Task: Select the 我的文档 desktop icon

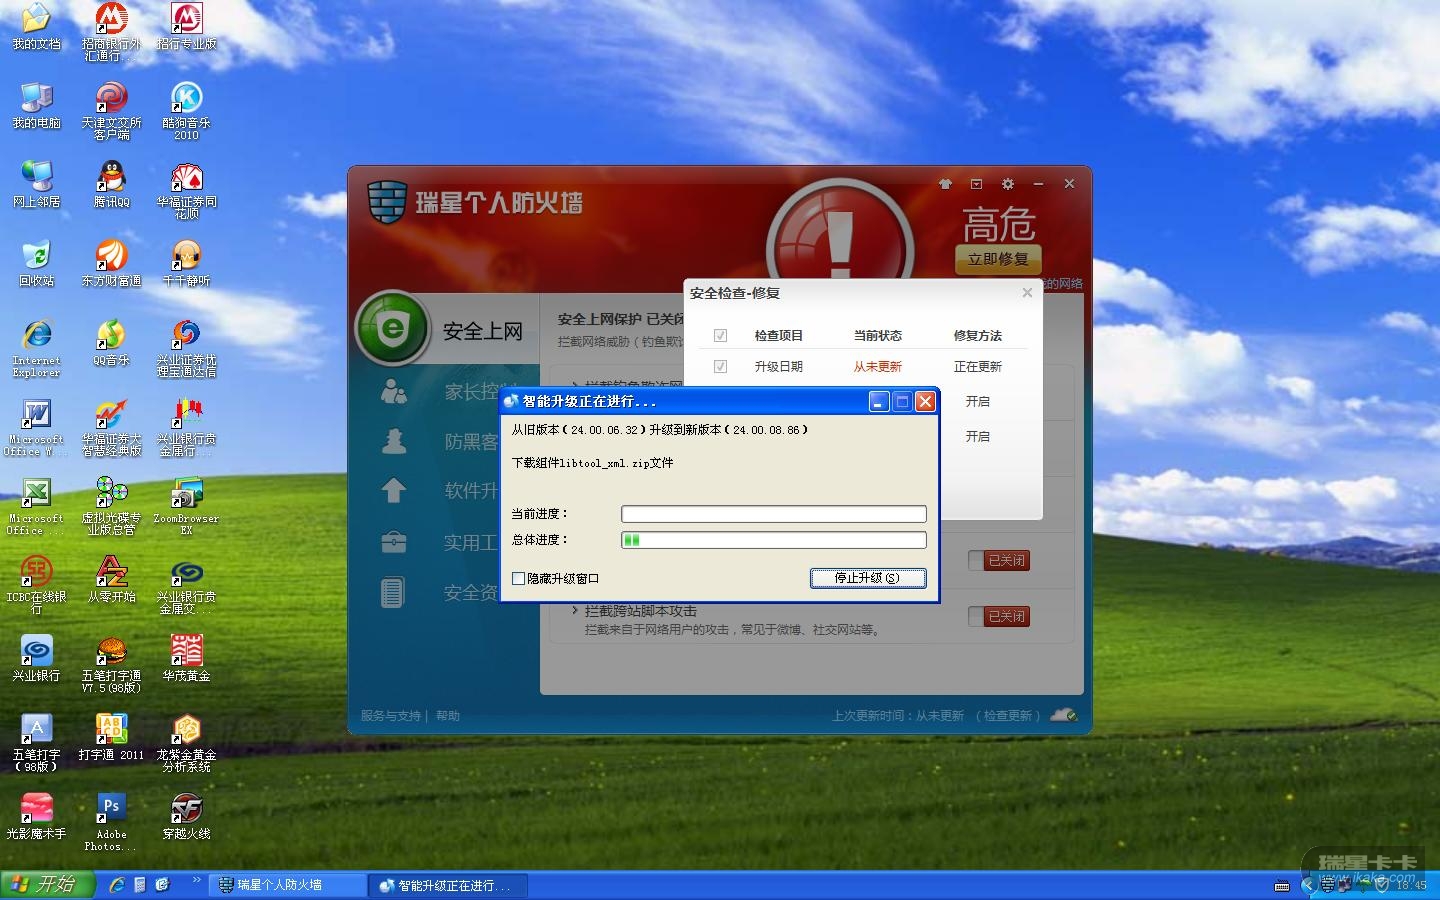Action: point(36,27)
